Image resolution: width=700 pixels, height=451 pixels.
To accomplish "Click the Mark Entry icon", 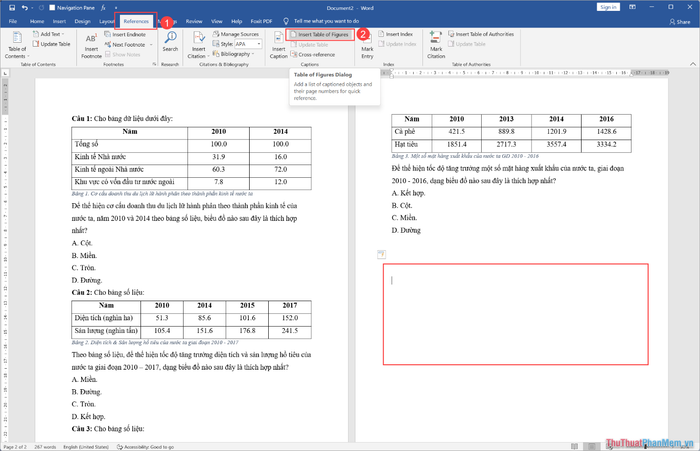I will [x=367, y=42].
